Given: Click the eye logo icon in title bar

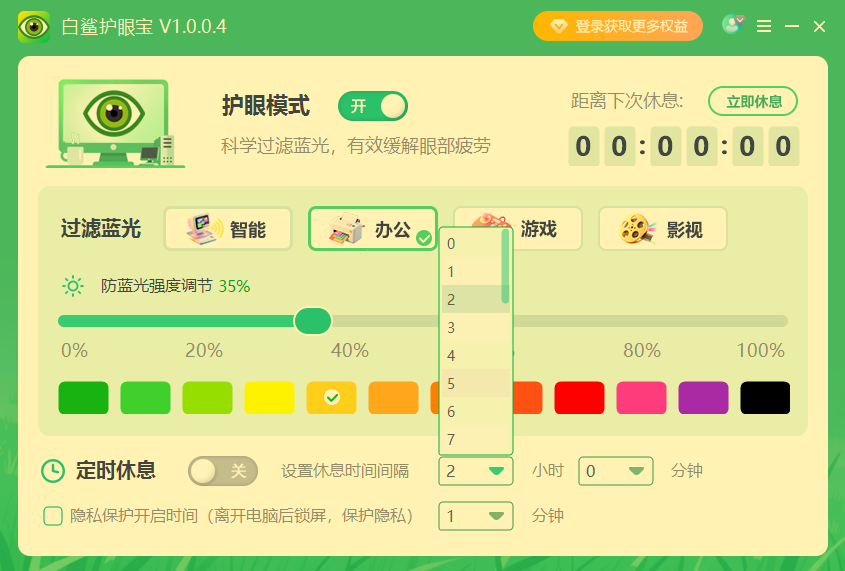Looking at the screenshot, I should [x=34, y=26].
